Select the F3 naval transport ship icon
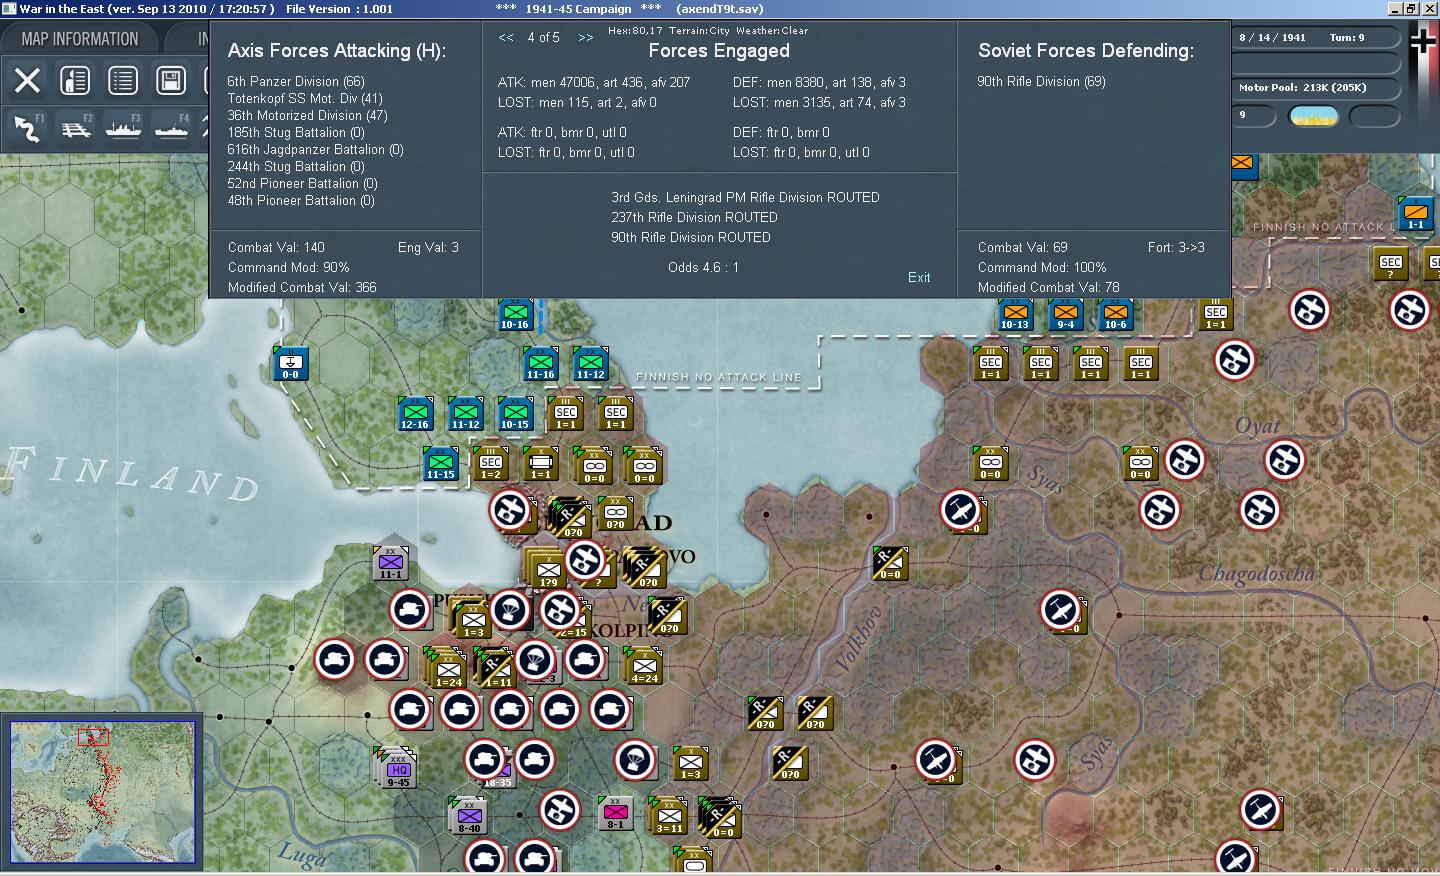Viewport: 1440px width, 876px height. pos(123,127)
